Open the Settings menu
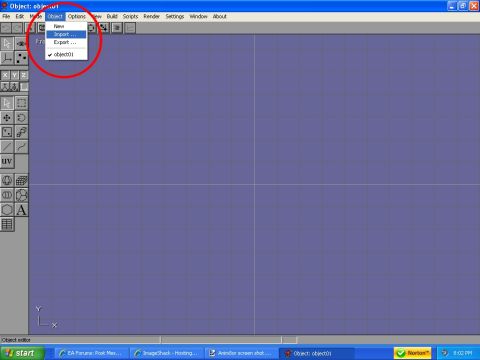Screen dimensions: 480x360 (175, 16)
